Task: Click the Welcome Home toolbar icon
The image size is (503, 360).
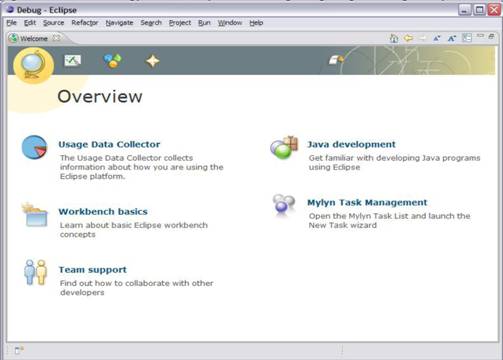Action: tap(394, 38)
